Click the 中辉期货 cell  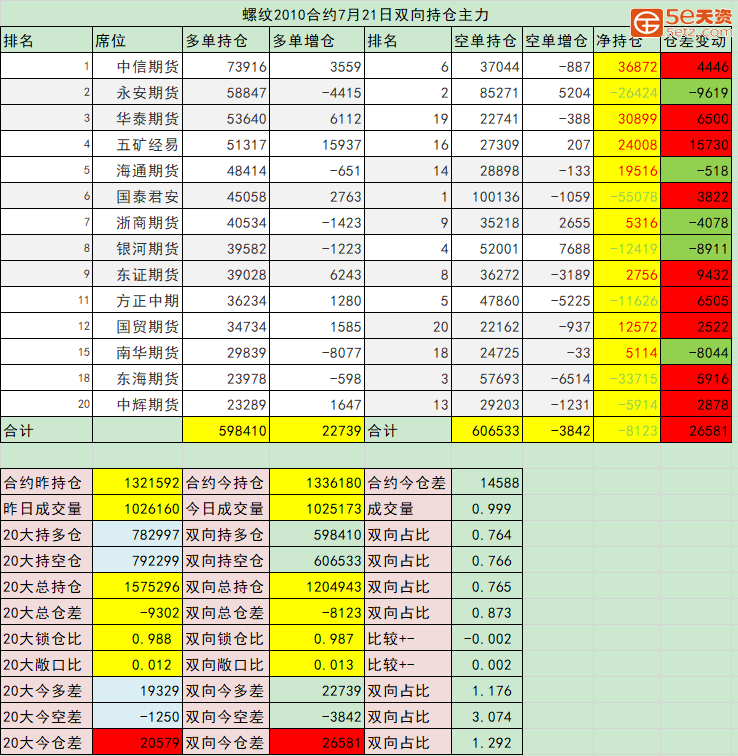click(x=148, y=405)
